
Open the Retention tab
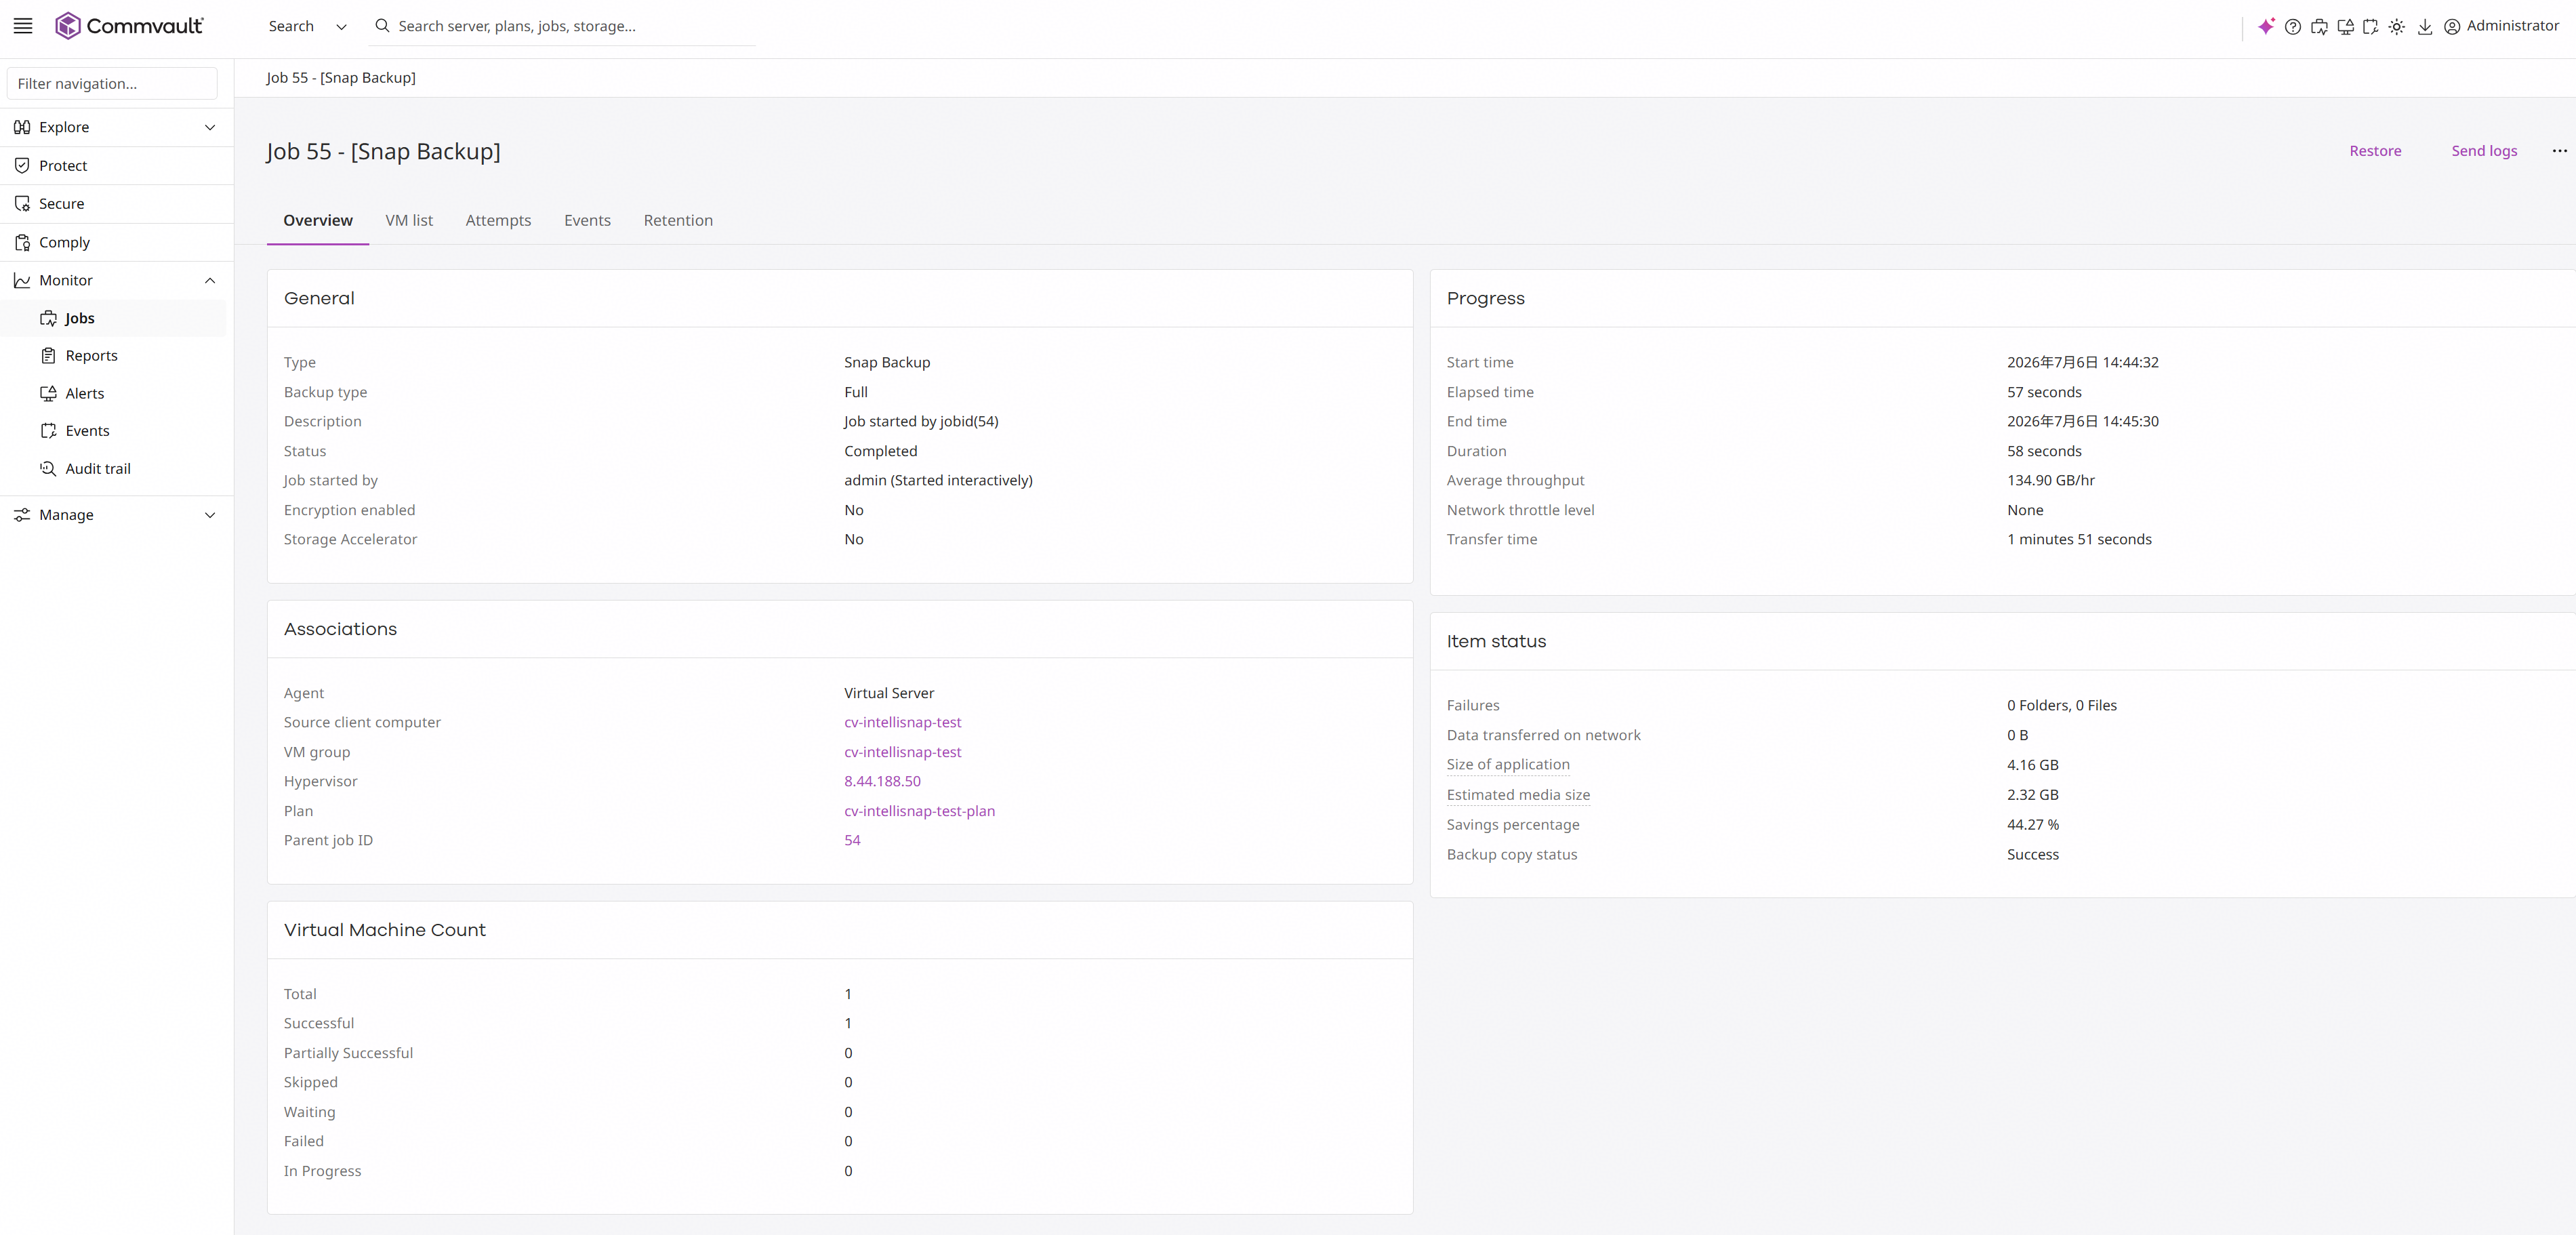click(678, 220)
